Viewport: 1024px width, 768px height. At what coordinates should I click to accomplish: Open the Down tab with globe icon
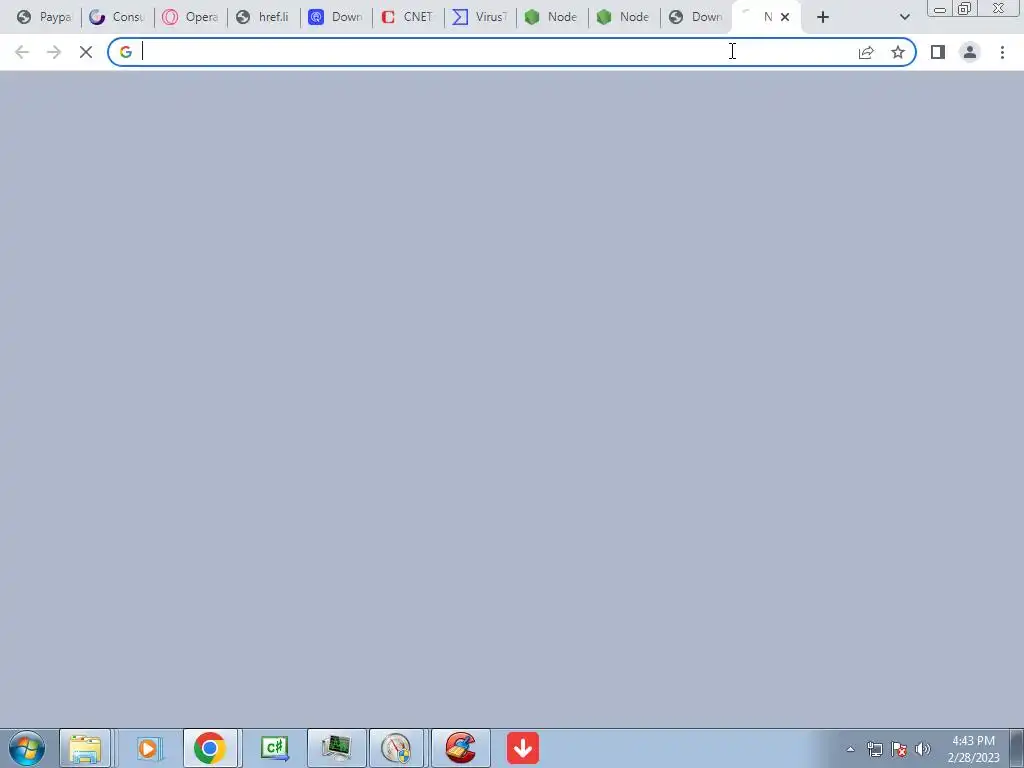pyautogui.click(x=696, y=17)
